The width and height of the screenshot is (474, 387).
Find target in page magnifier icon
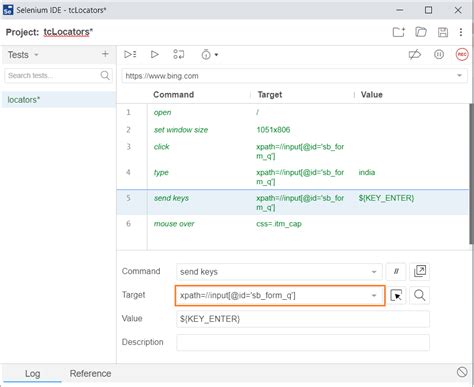click(x=420, y=295)
